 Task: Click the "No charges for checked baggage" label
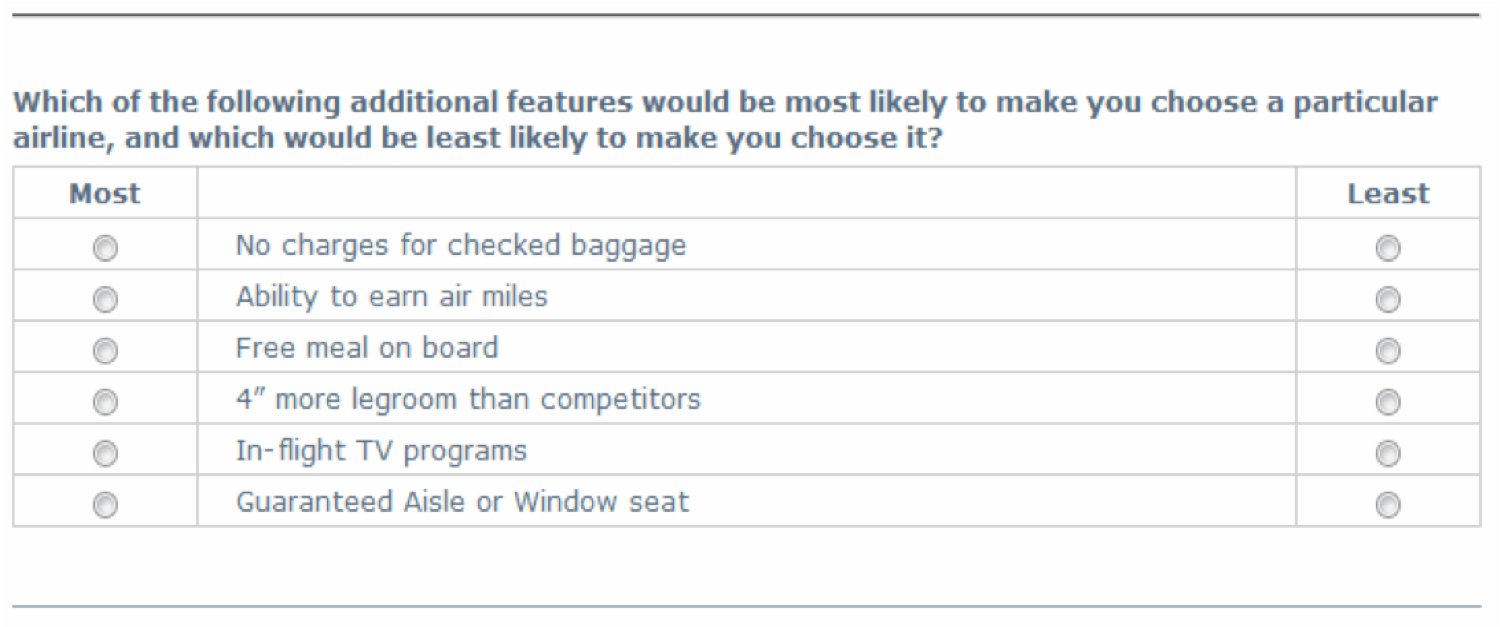(x=461, y=246)
